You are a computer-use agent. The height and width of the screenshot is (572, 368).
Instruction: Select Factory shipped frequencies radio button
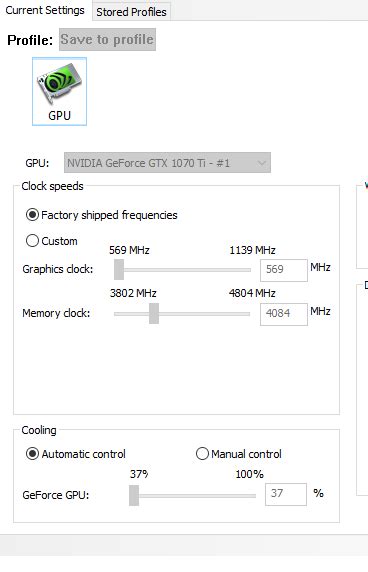coord(32,215)
